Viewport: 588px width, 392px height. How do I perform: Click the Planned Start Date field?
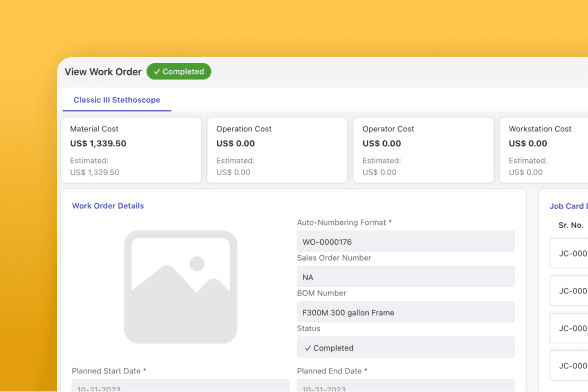[x=180, y=386]
